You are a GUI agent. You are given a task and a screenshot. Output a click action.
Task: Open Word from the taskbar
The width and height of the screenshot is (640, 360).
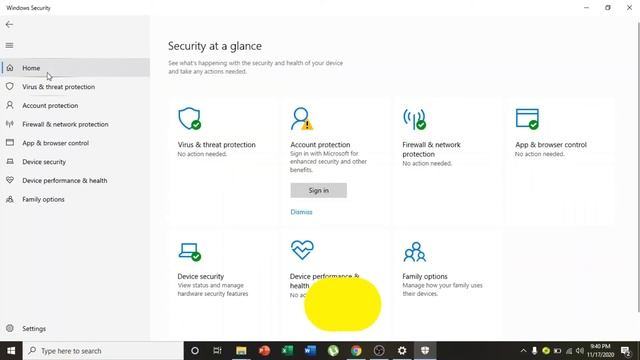(310, 351)
